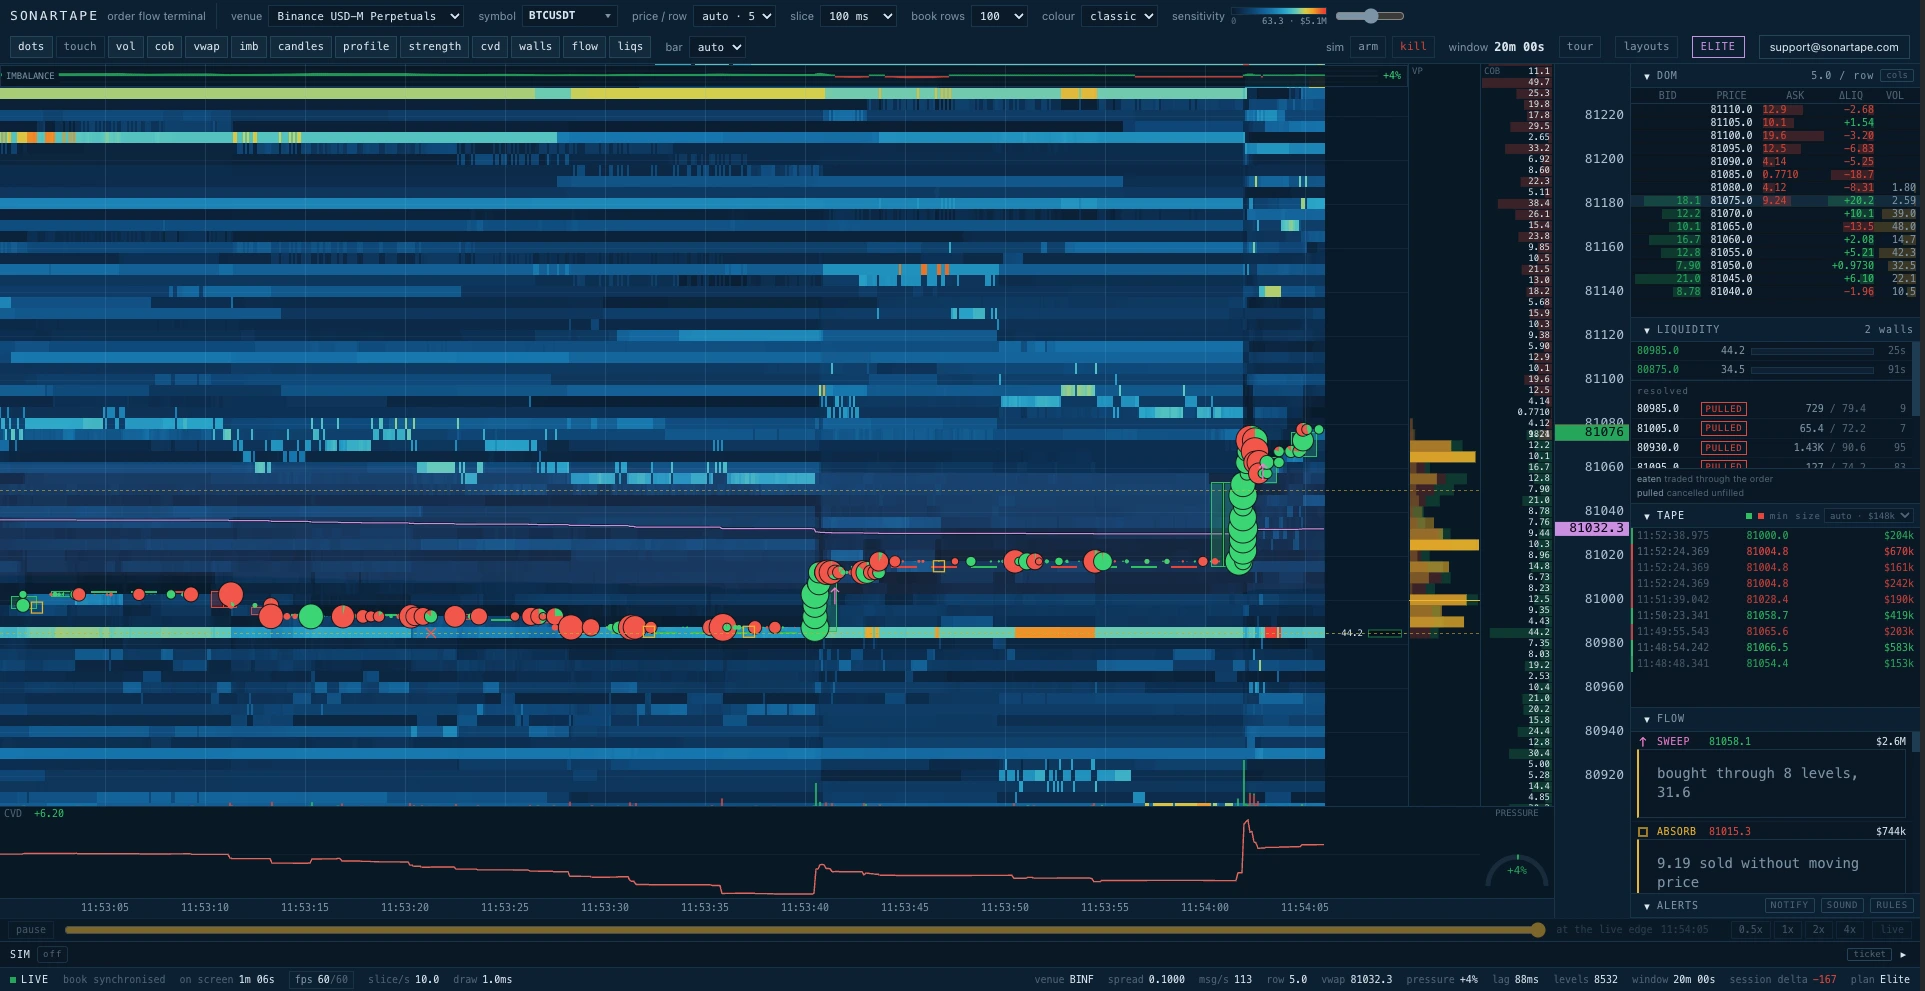Click the NOTIFY alerts button
The width and height of the screenshot is (1925, 991).
click(x=1789, y=906)
